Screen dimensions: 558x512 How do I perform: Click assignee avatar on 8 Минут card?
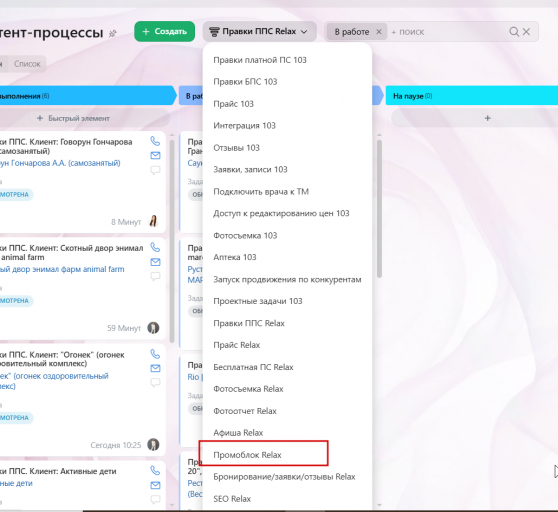tap(153, 221)
